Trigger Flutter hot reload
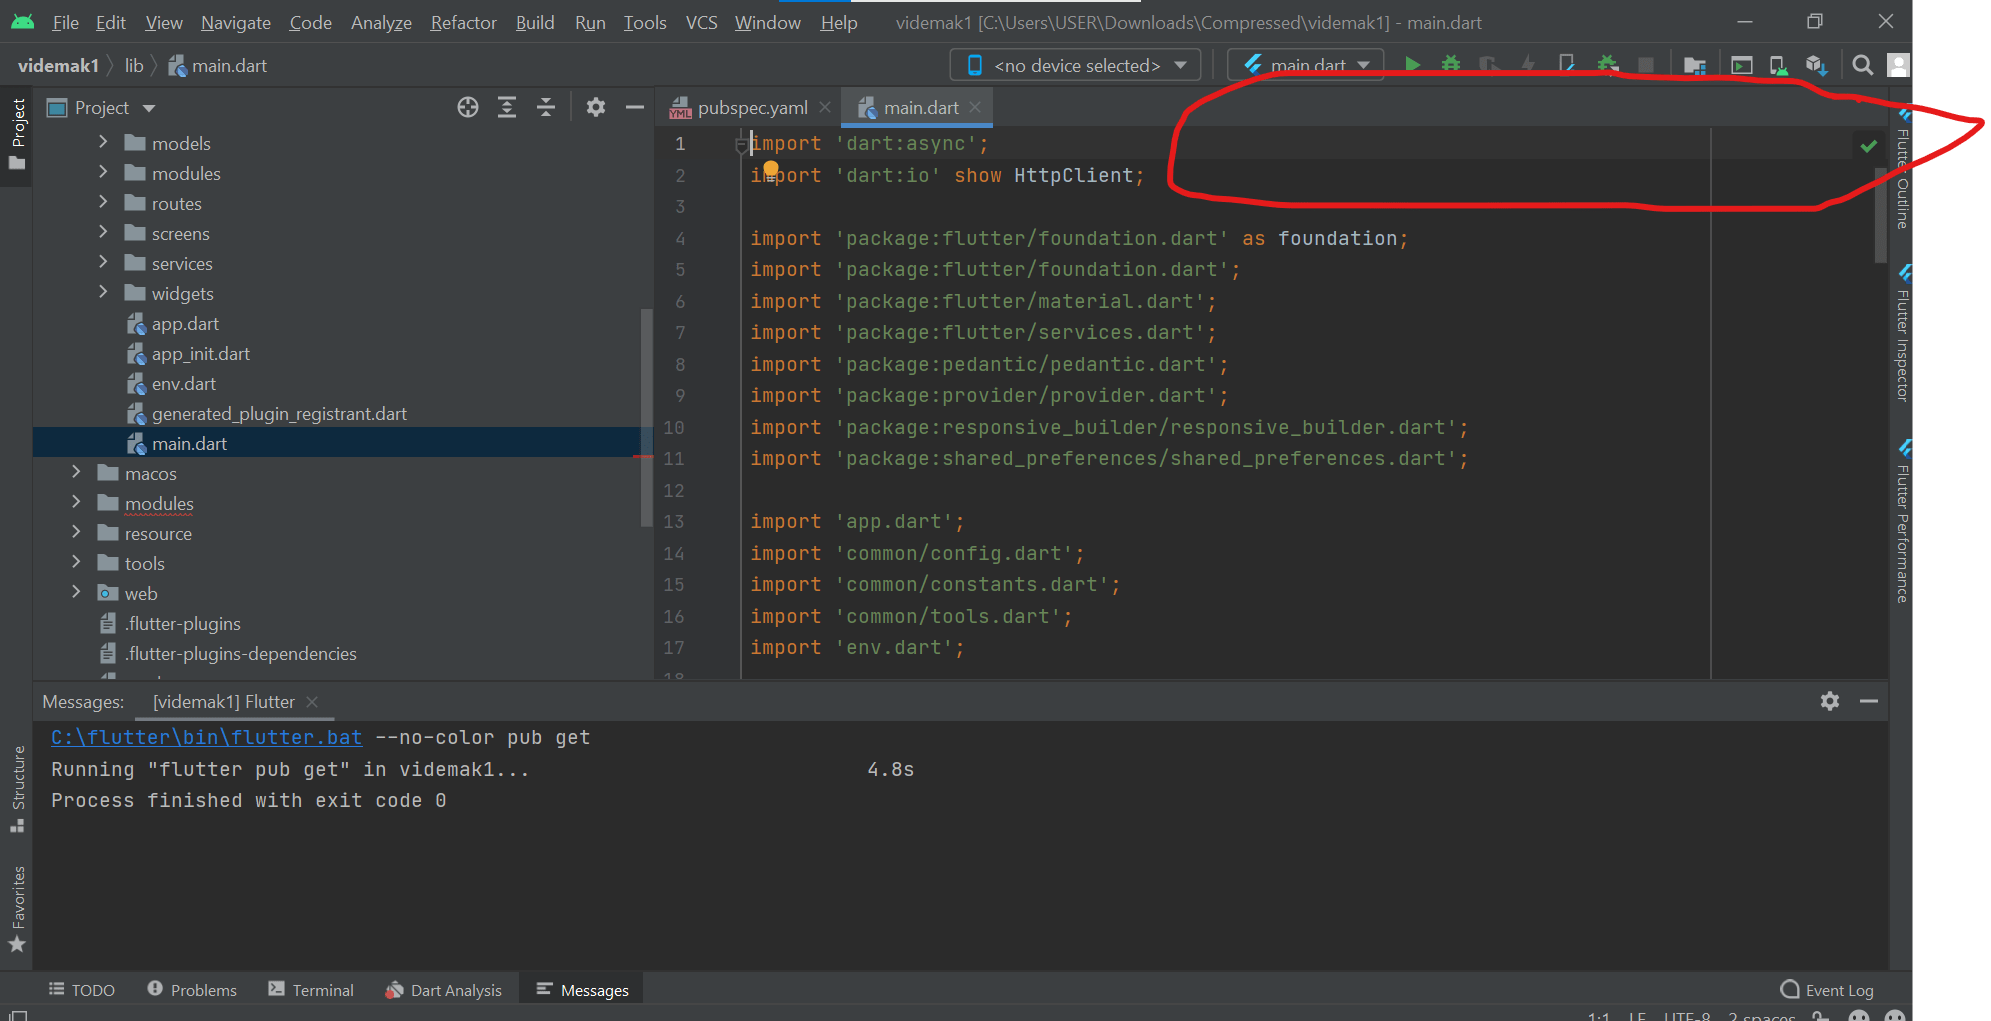Image resolution: width=1991 pixels, height=1021 pixels. pyautogui.click(x=1527, y=64)
